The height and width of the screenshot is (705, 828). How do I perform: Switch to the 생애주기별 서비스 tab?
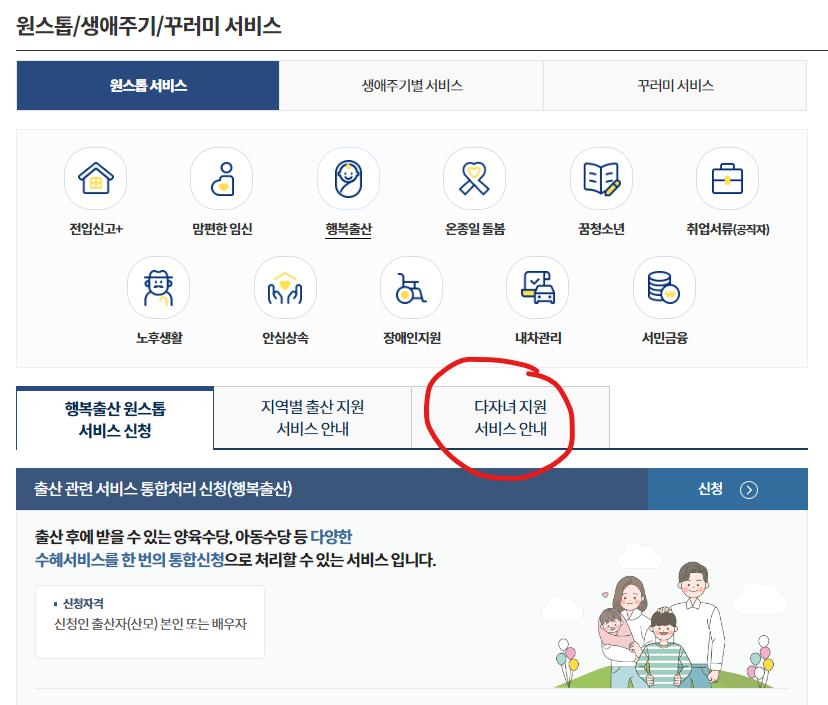coord(410,86)
